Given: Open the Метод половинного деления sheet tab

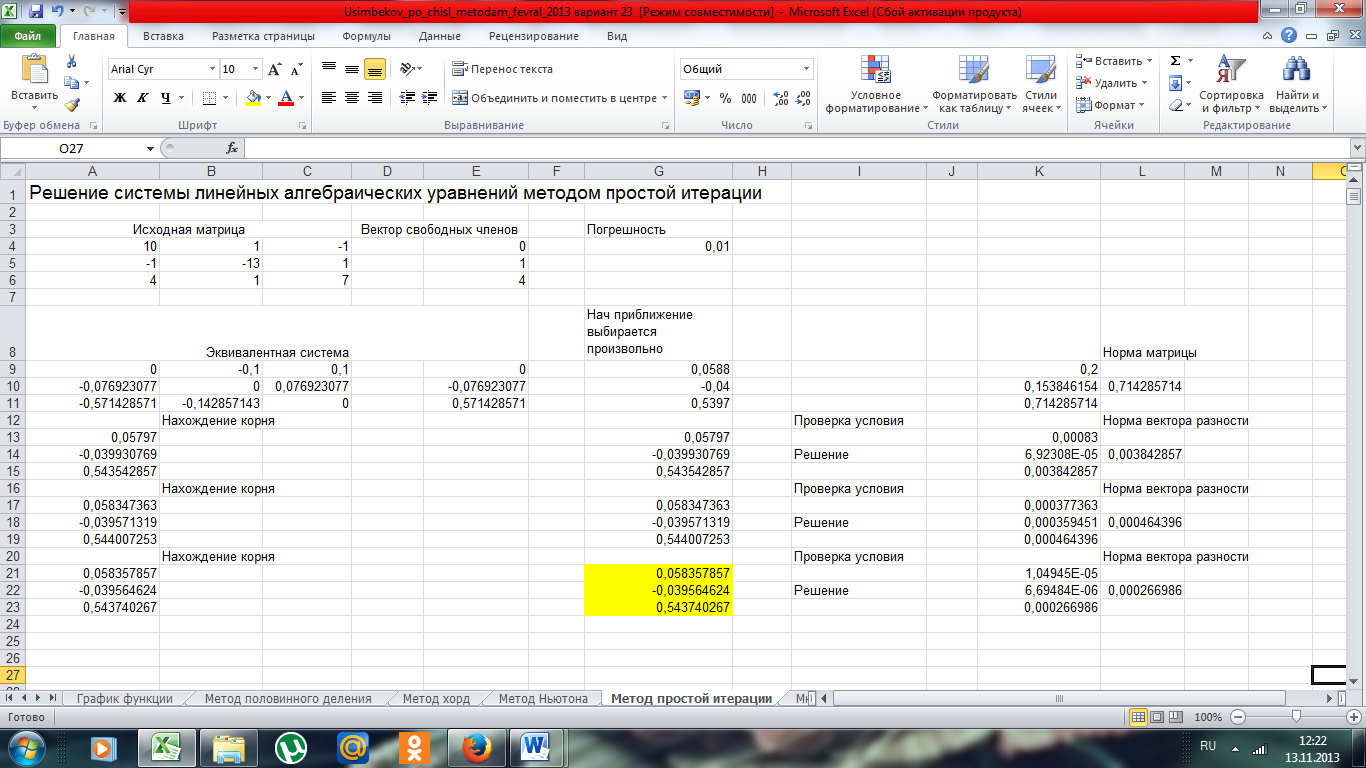Looking at the screenshot, I should pyautogui.click(x=288, y=699).
